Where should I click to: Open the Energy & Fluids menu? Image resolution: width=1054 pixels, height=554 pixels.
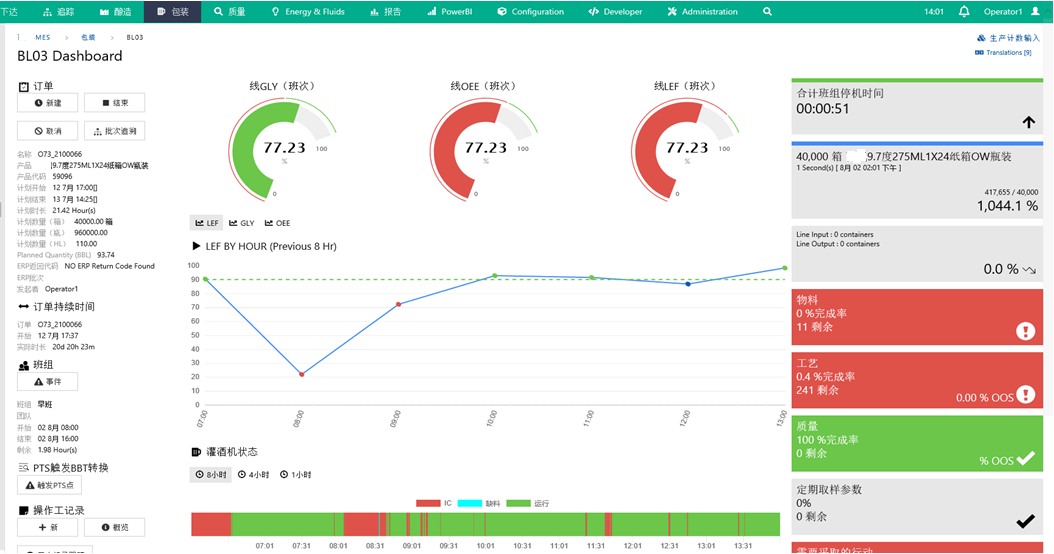[308, 12]
